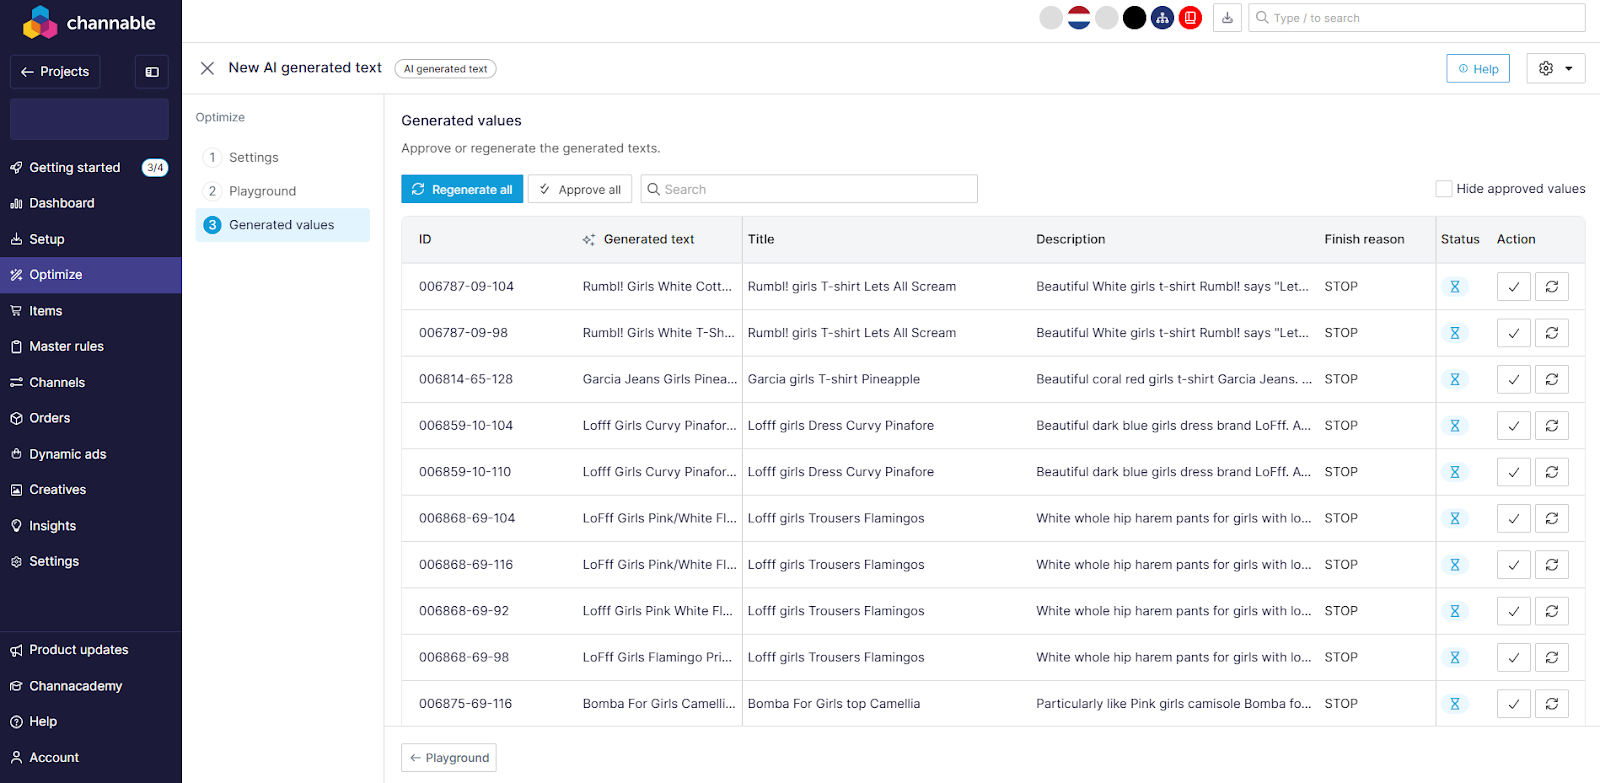Click the blue sitemap circle icon

1162,18
